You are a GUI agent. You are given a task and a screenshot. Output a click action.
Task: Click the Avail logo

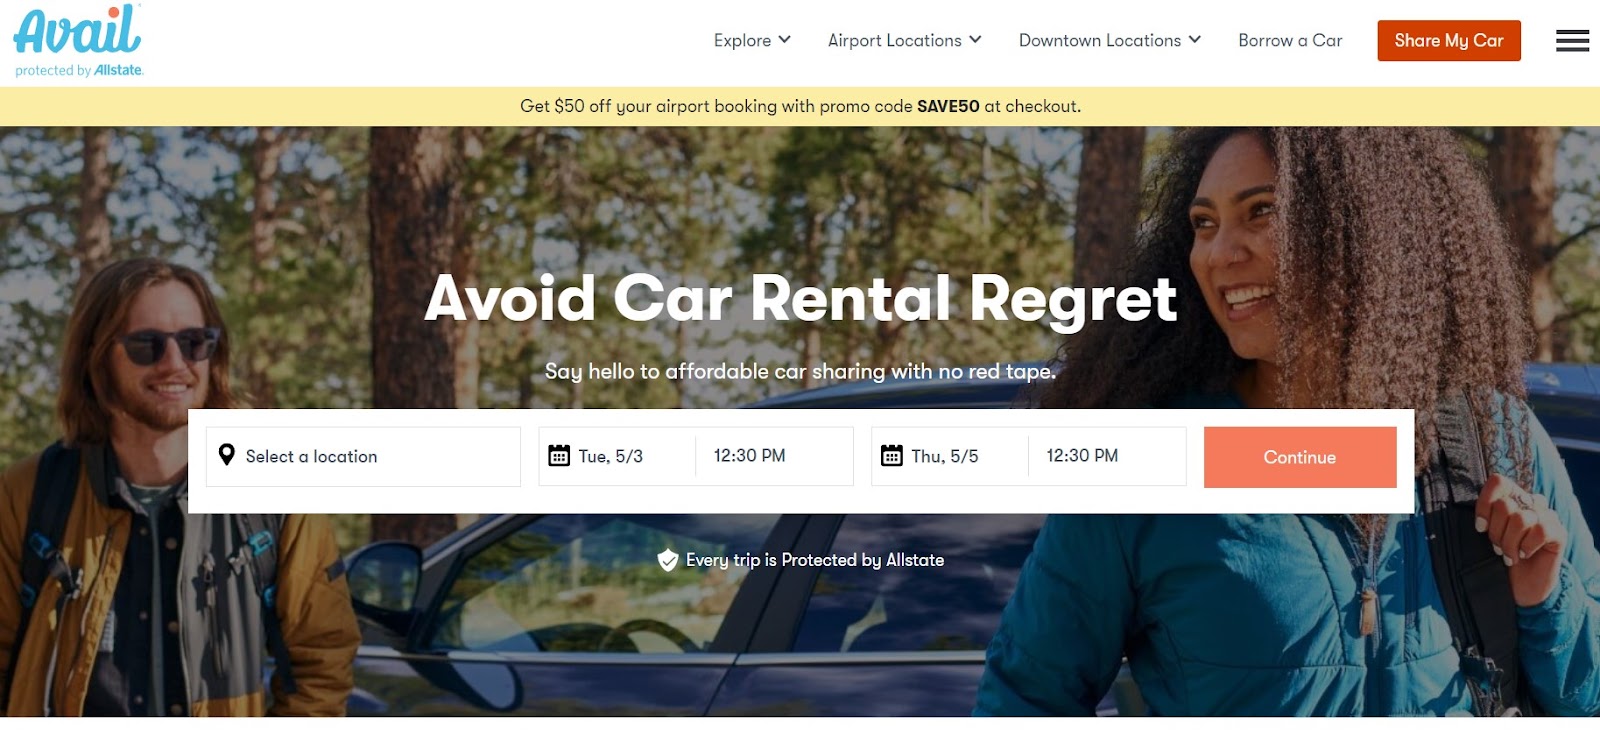(78, 41)
